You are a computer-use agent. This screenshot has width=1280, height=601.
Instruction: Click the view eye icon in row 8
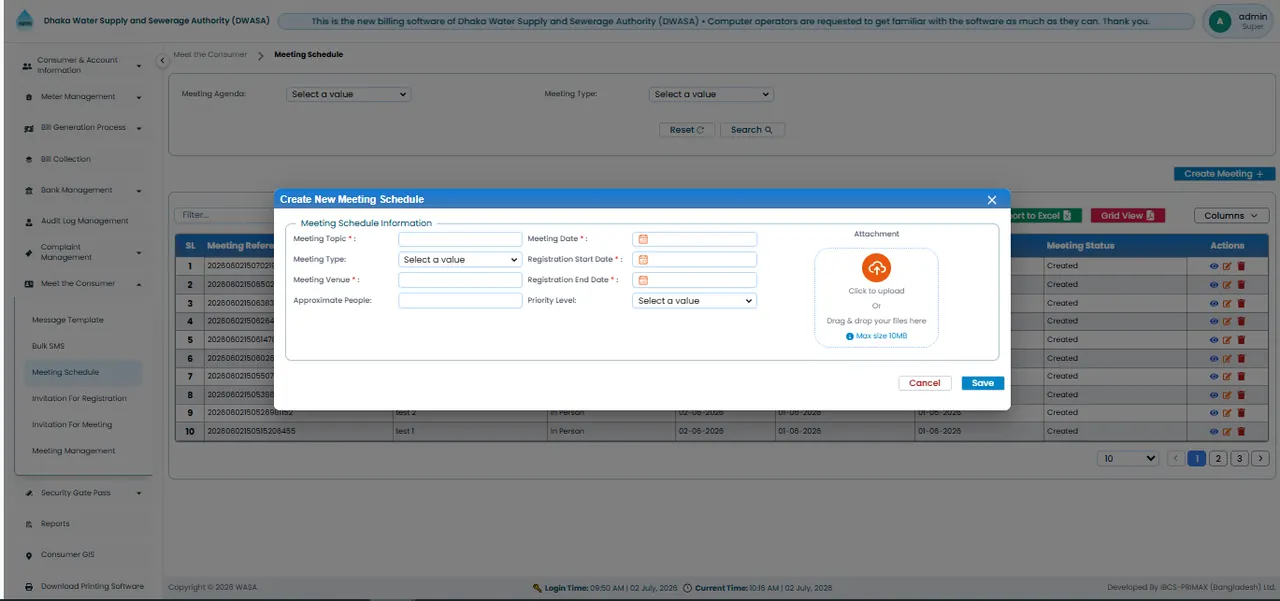1215,395
